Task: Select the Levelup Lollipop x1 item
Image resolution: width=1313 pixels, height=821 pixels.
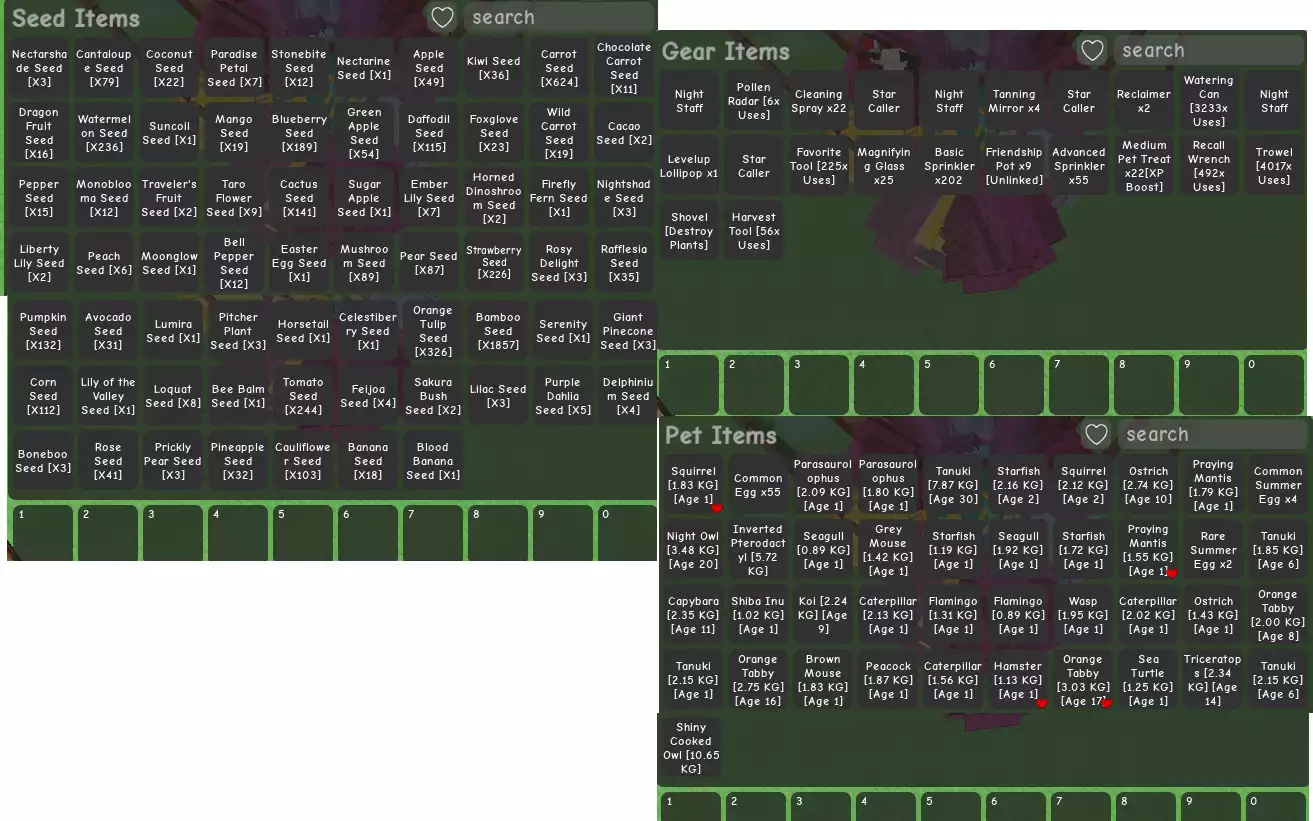Action: [689, 166]
